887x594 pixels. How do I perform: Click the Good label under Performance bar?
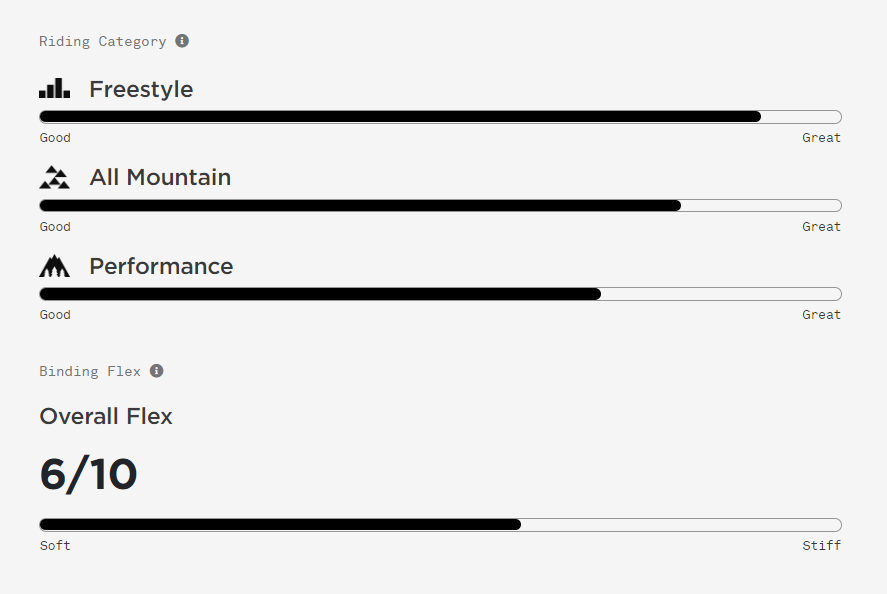(x=55, y=315)
